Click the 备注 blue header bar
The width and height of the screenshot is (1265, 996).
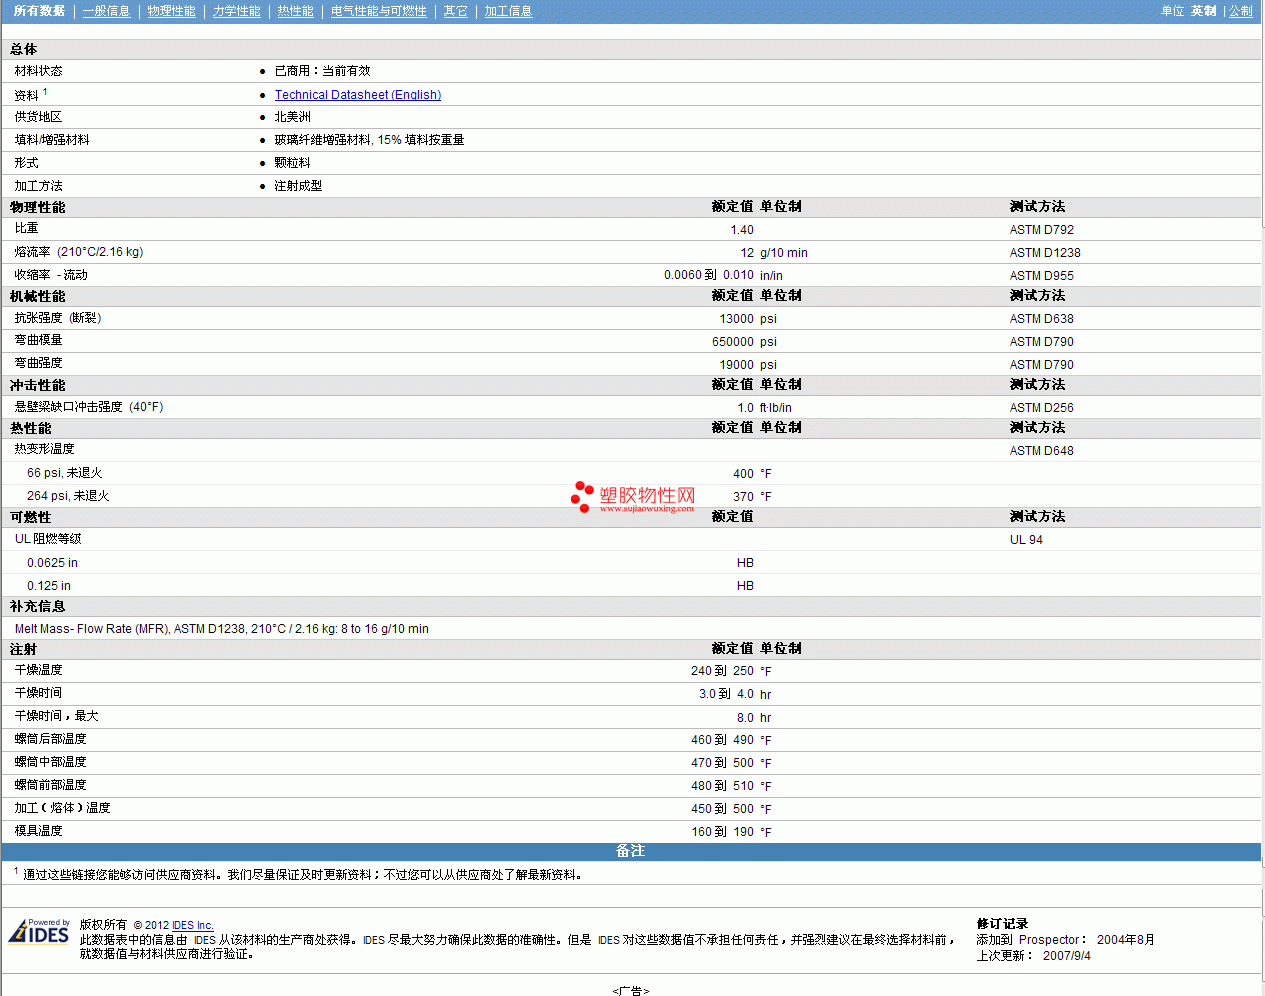630,851
